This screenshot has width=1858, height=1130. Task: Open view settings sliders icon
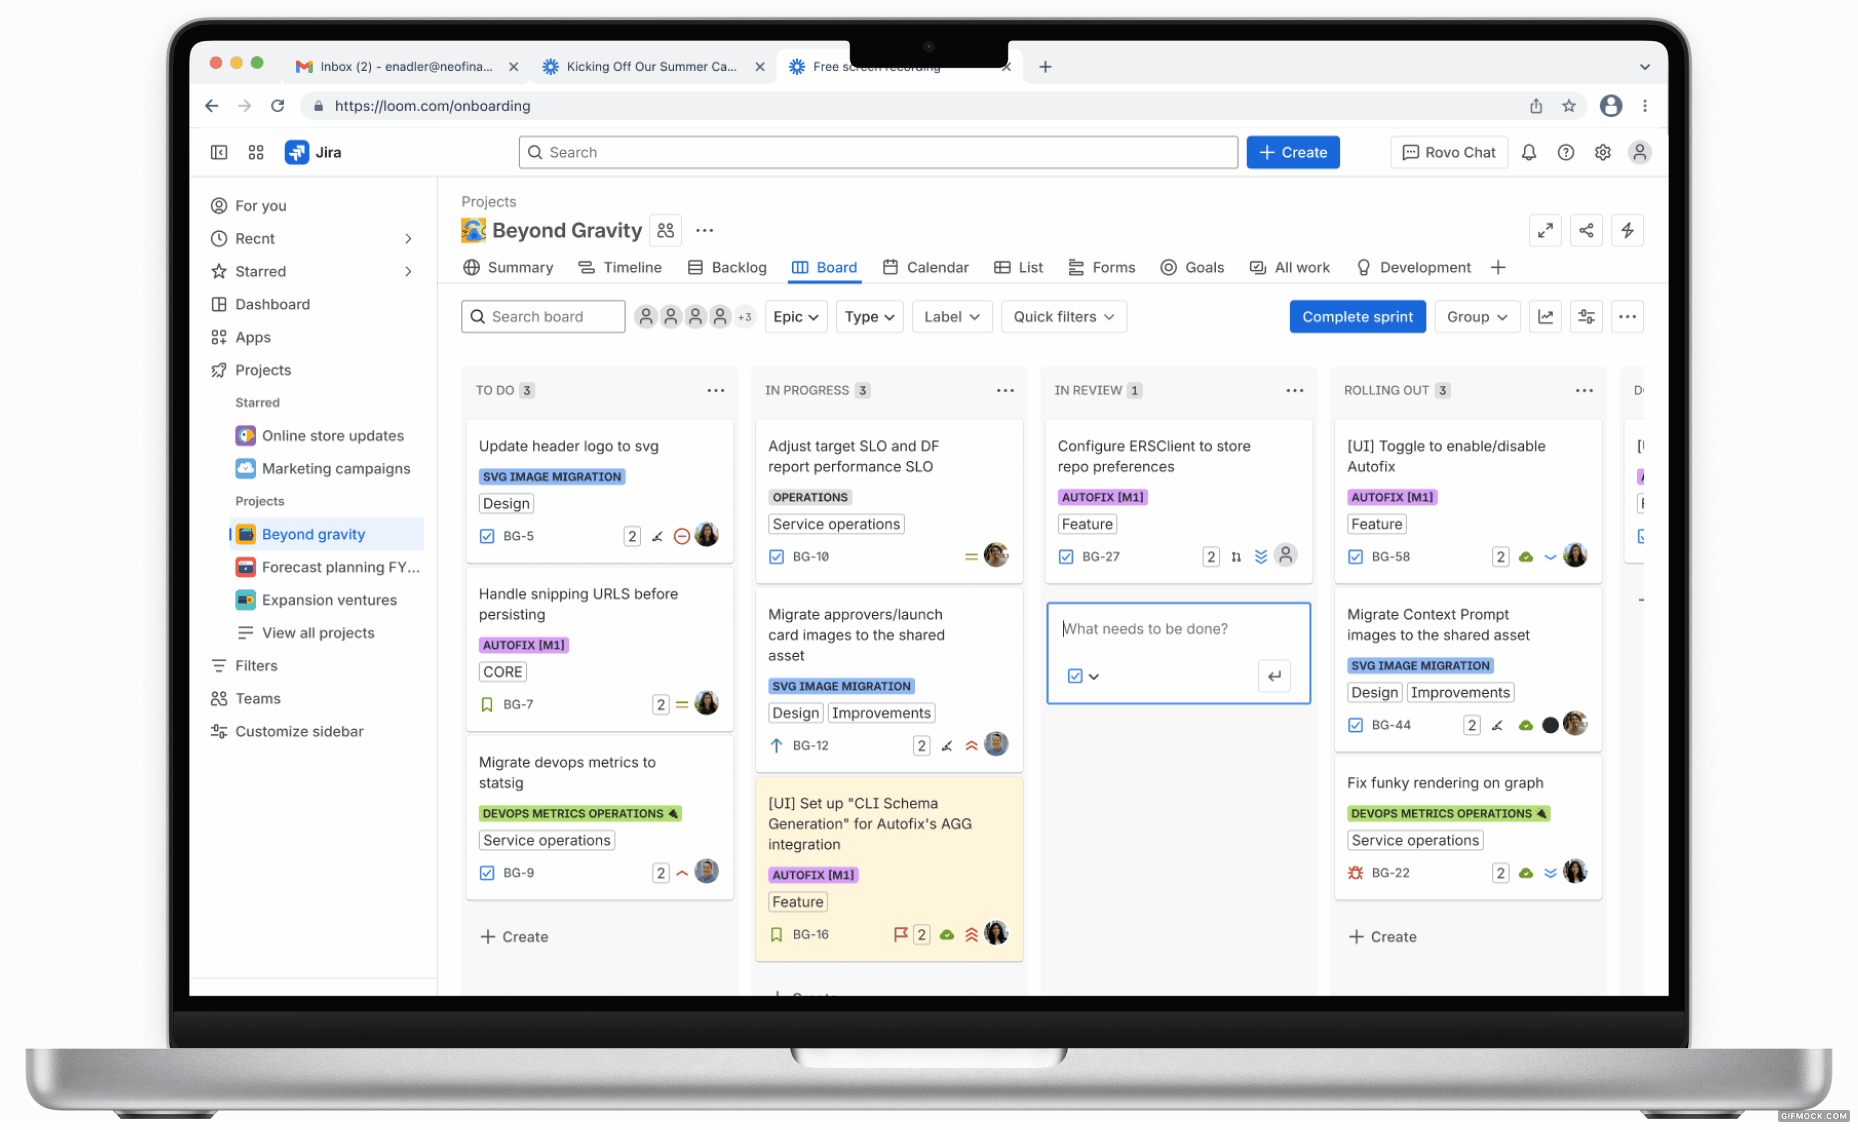(1587, 317)
